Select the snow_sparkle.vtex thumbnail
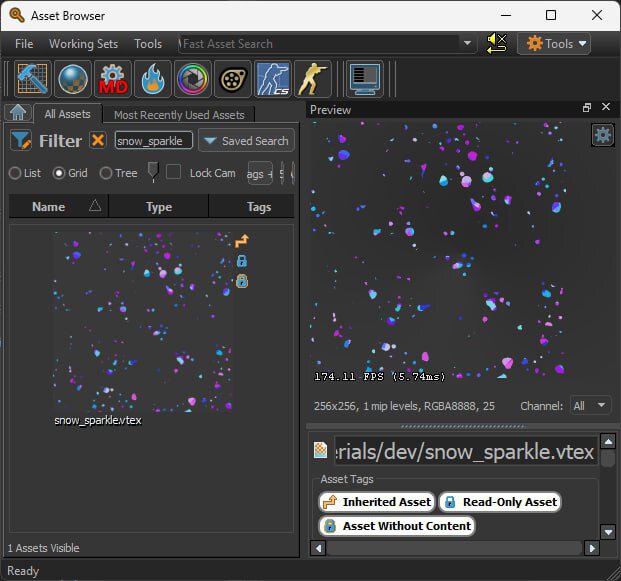 click(143, 322)
